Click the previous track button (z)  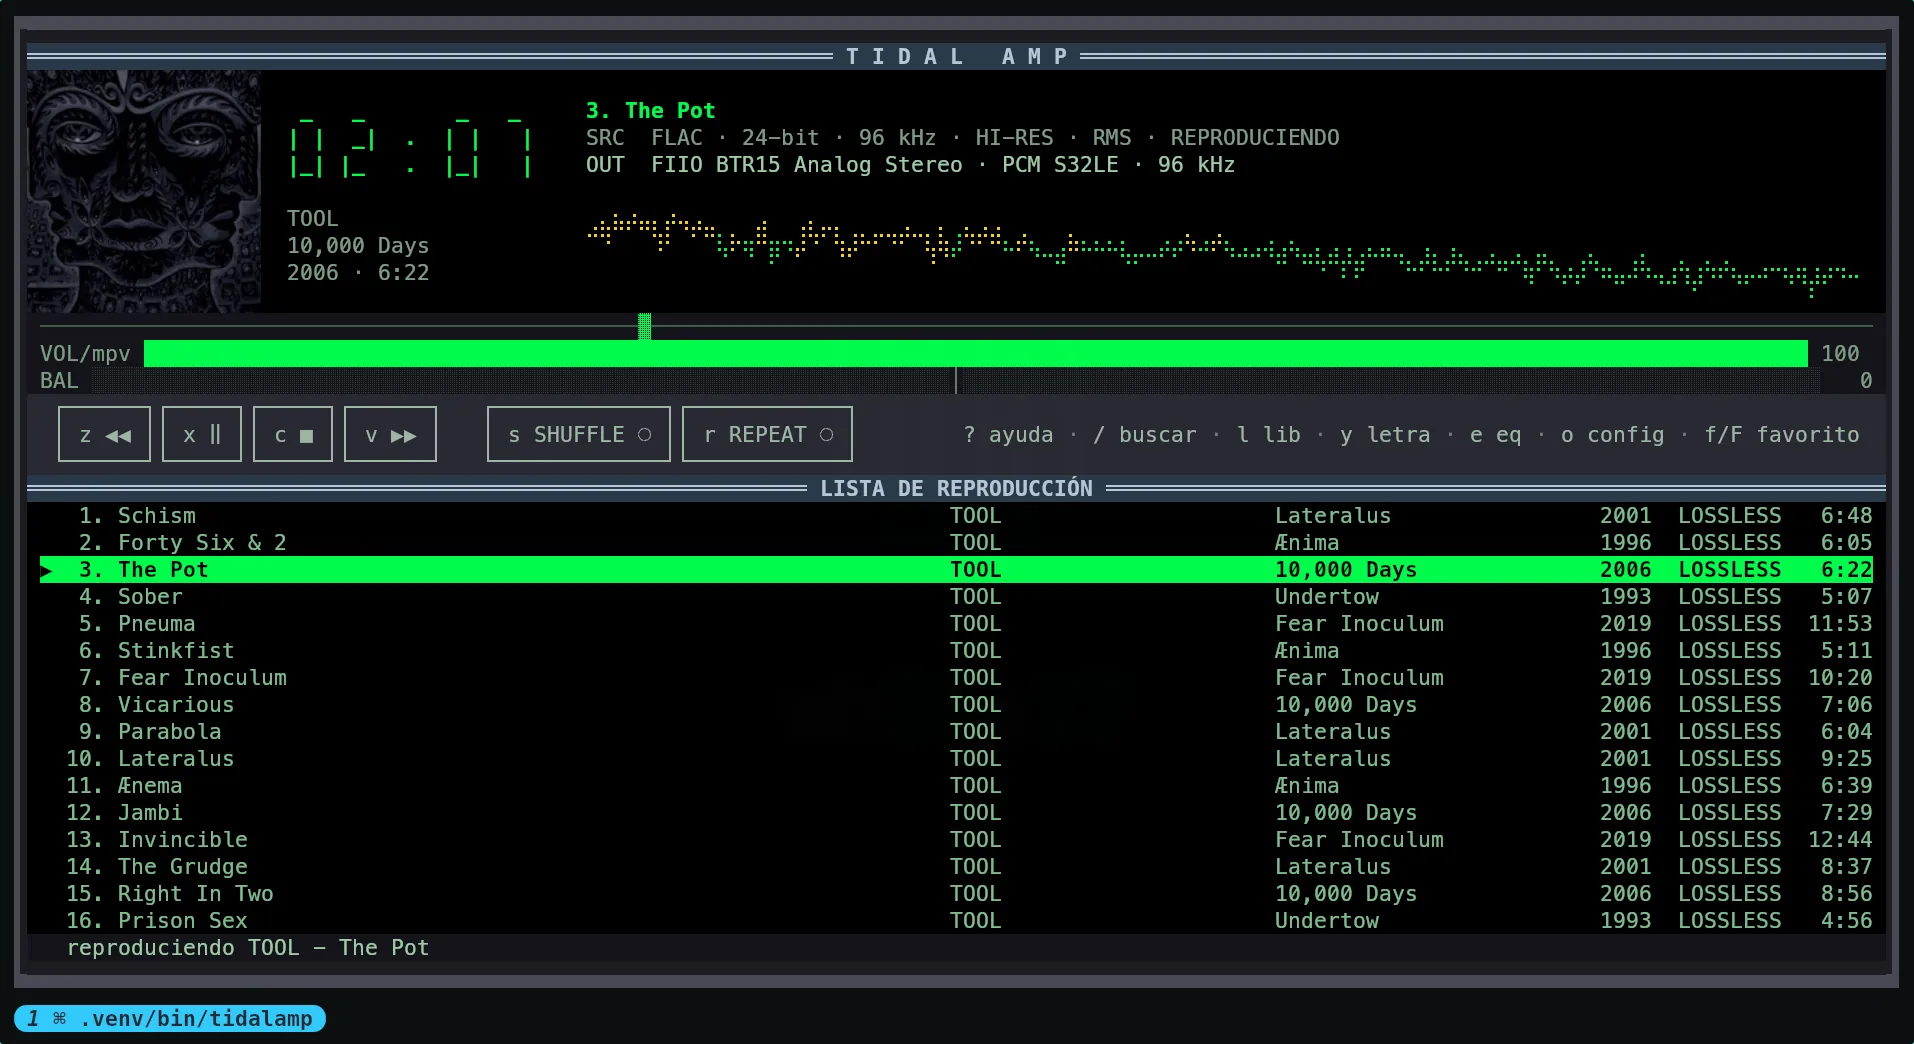click(104, 434)
